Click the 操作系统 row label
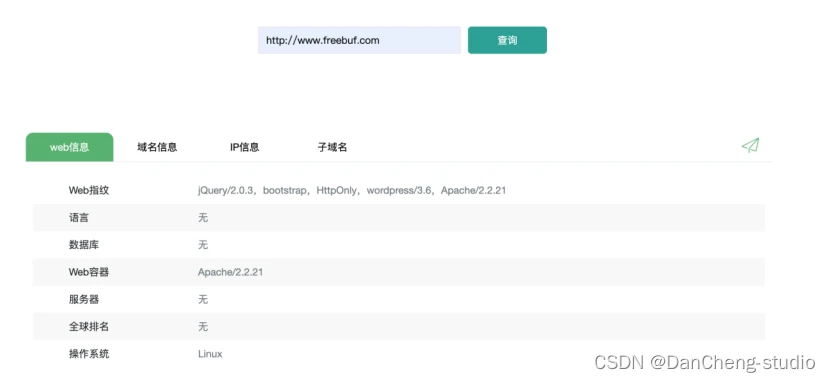 click(89, 354)
